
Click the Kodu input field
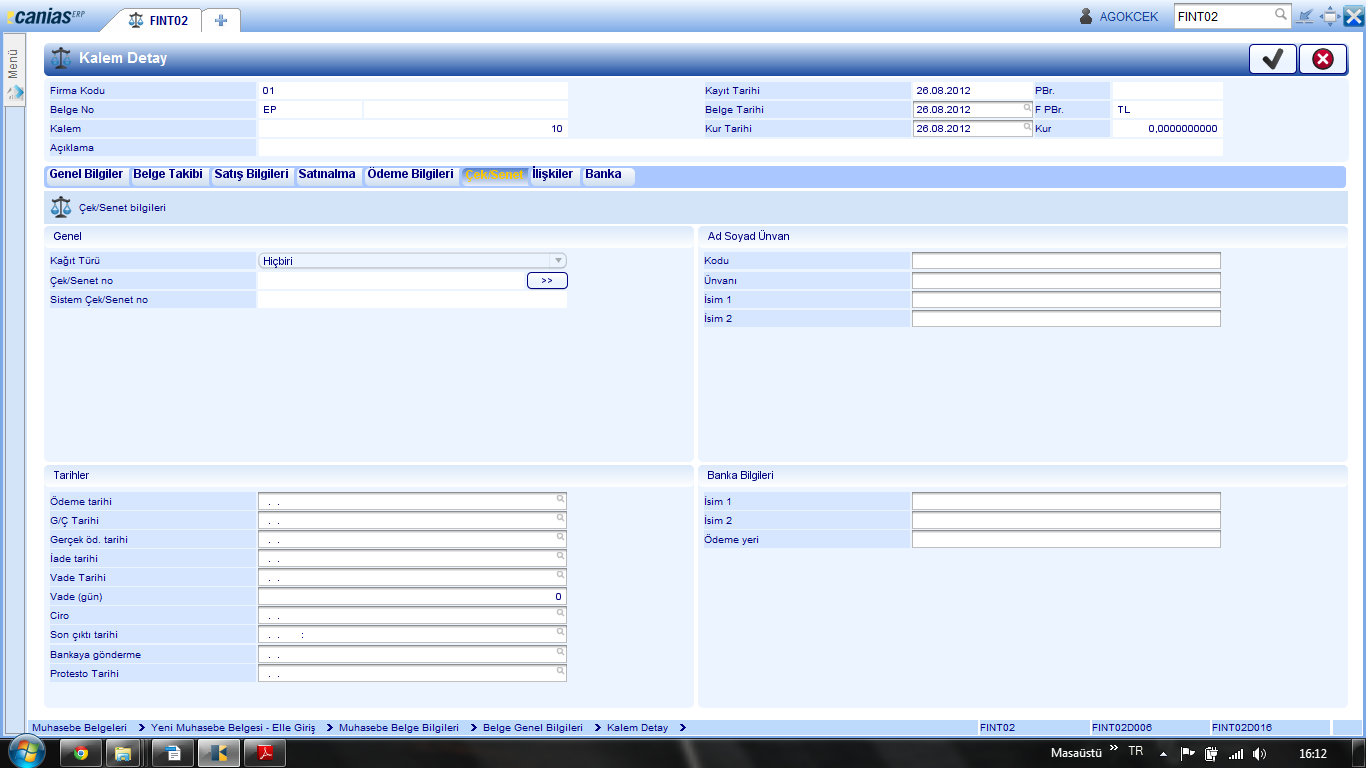click(x=1066, y=261)
